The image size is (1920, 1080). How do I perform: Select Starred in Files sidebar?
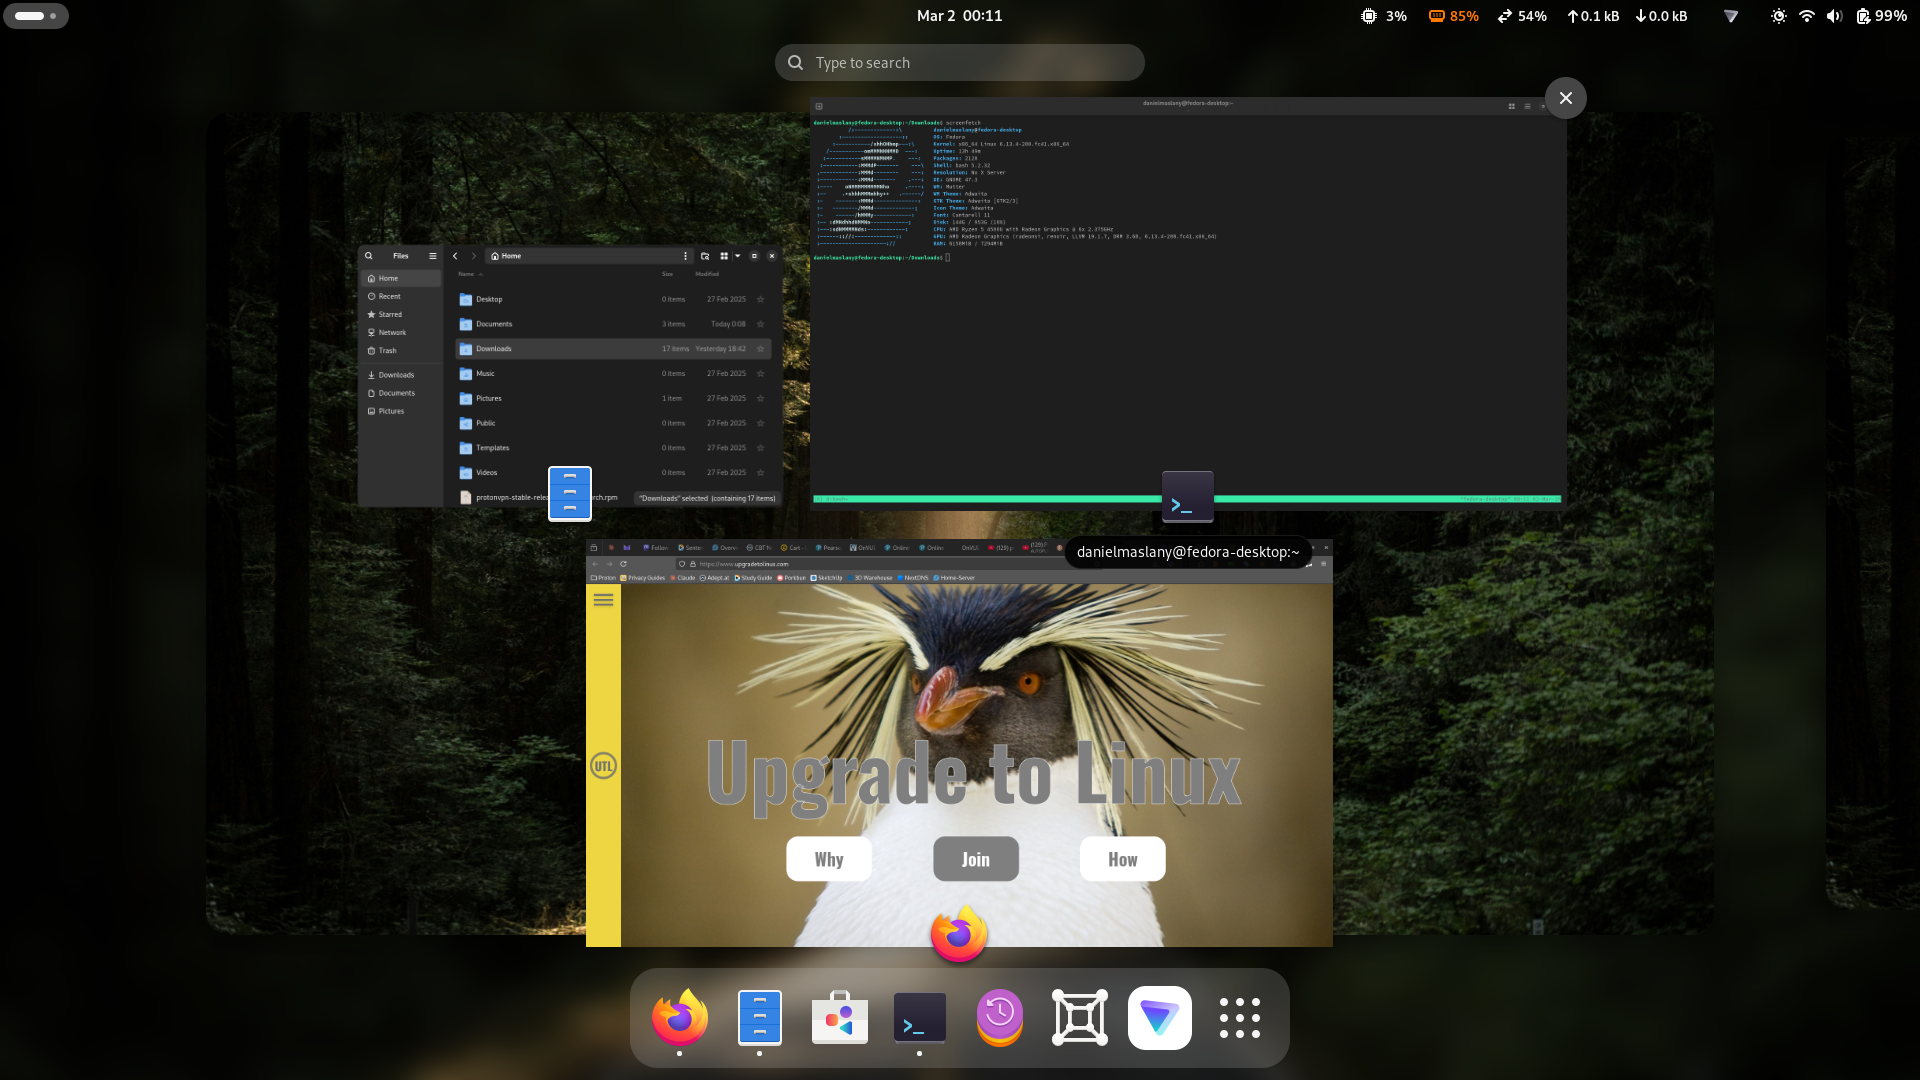click(x=400, y=315)
